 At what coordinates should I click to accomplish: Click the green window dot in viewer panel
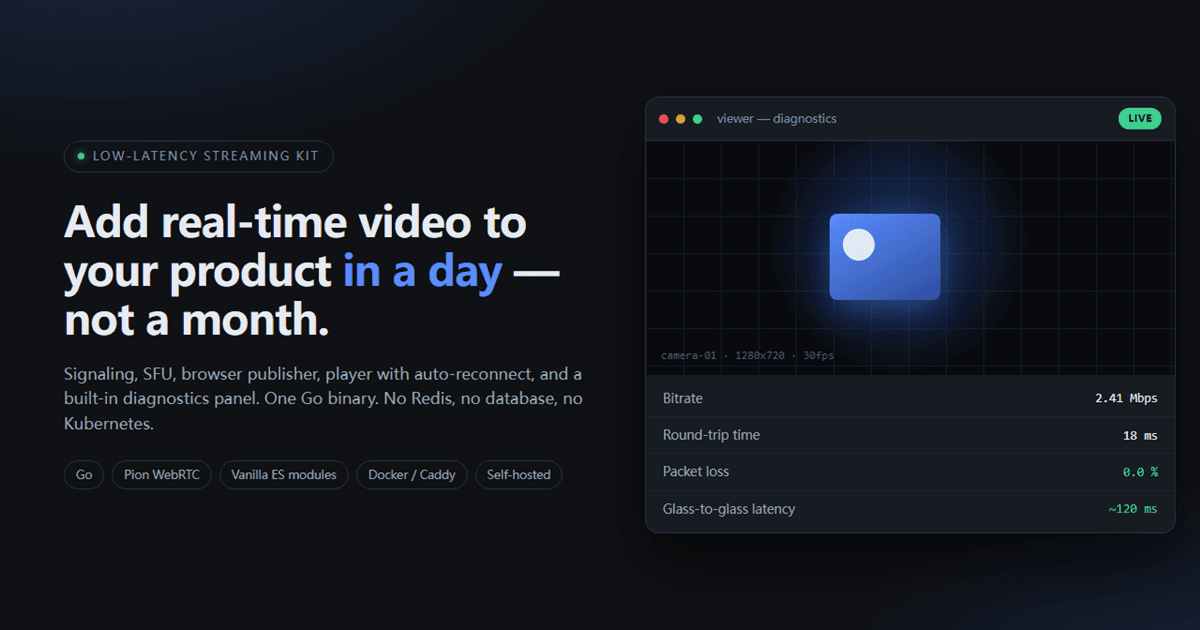(x=697, y=119)
